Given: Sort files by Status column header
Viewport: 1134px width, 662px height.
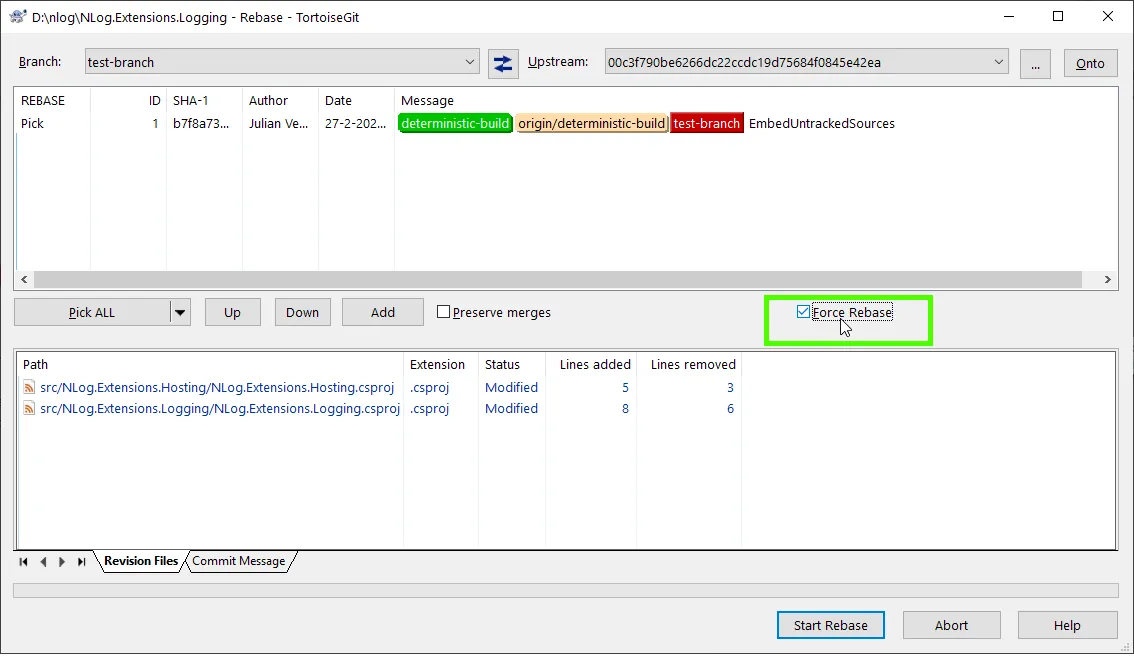Looking at the screenshot, I should click(x=502, y=365).
